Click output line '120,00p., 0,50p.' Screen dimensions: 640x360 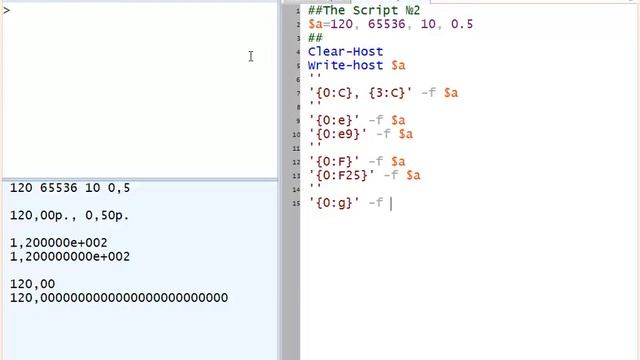point(69,216)
